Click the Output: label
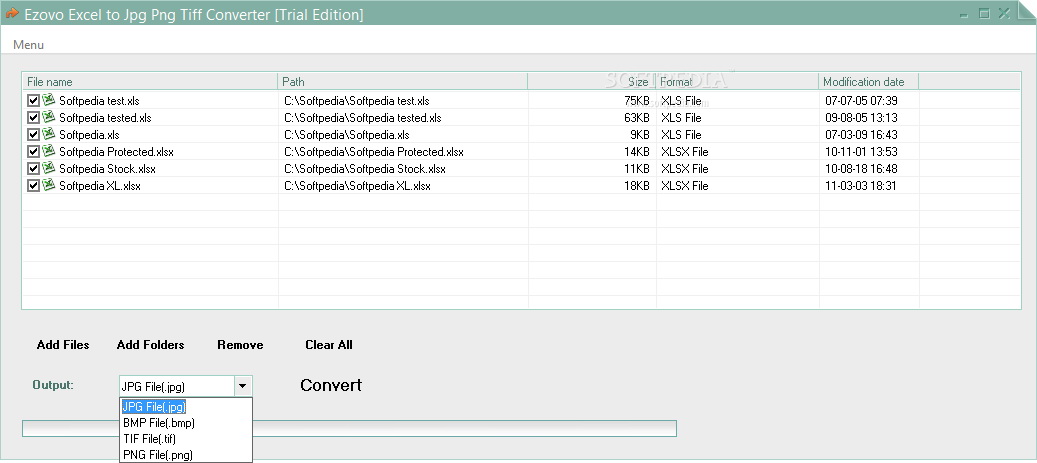 coord(53,385)
